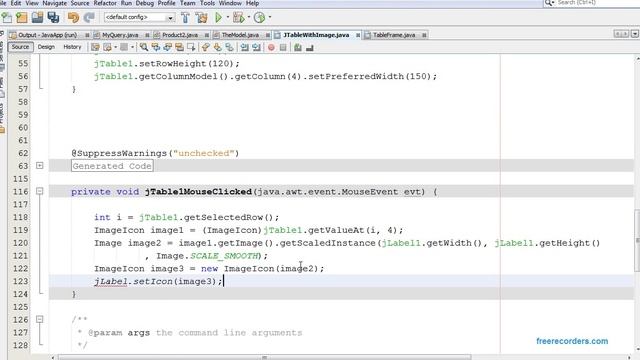Viewport: 640px width, 360px height.
Task: Click the Previous Bookmark icon
Action: pos(206,47)
